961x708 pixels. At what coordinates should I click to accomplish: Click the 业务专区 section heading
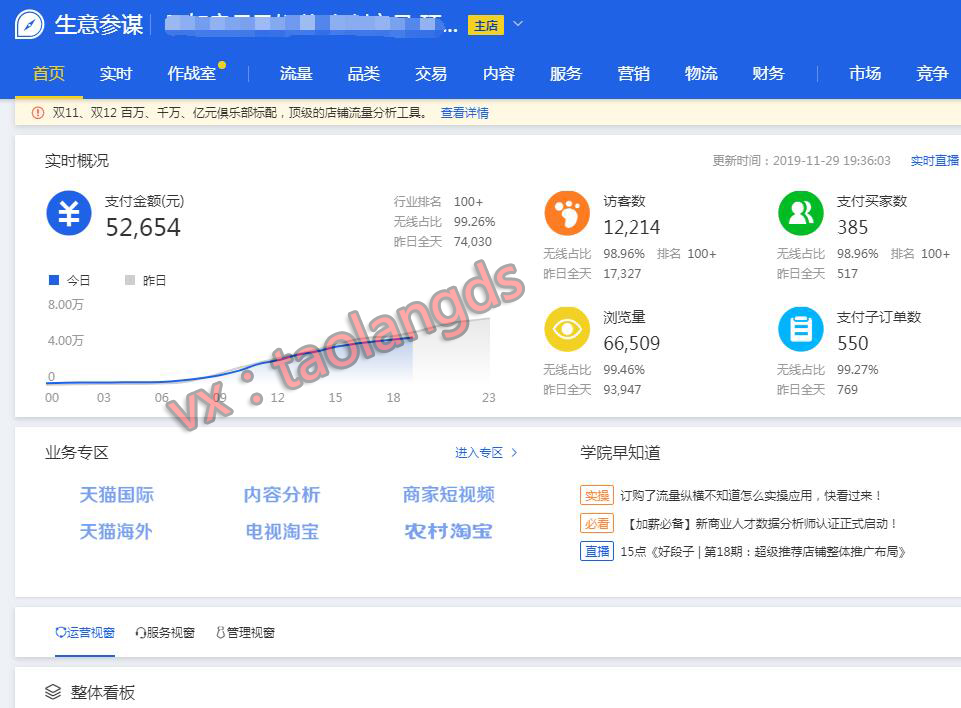tap(77, 452)
